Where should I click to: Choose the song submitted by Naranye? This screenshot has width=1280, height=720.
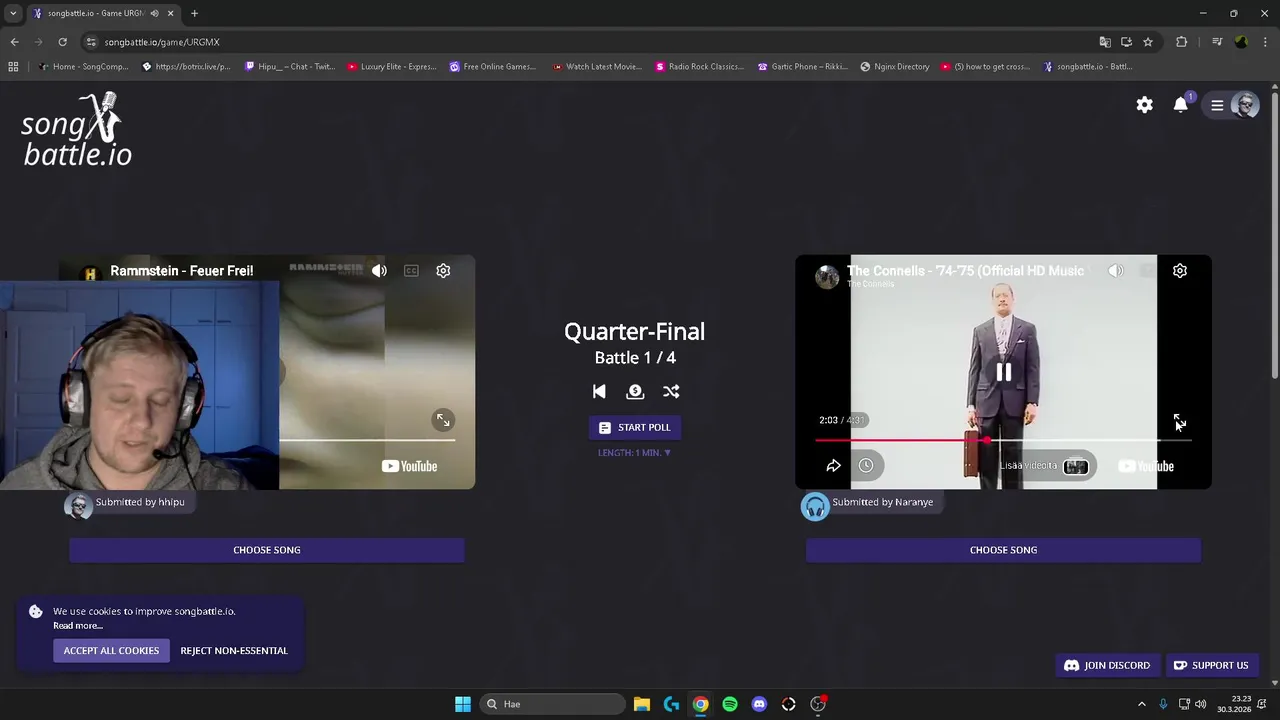coord(1003,550)
